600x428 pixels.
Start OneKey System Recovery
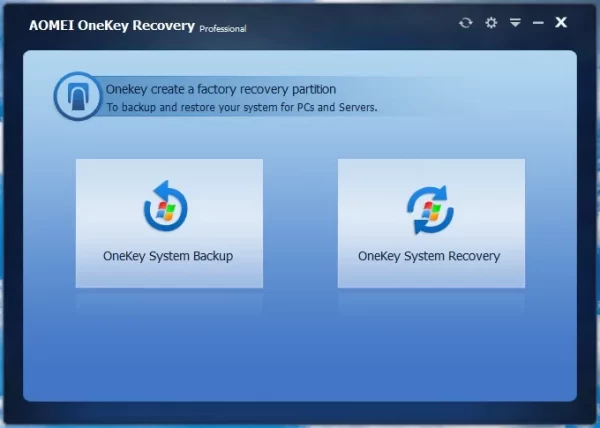pos(431,223)
